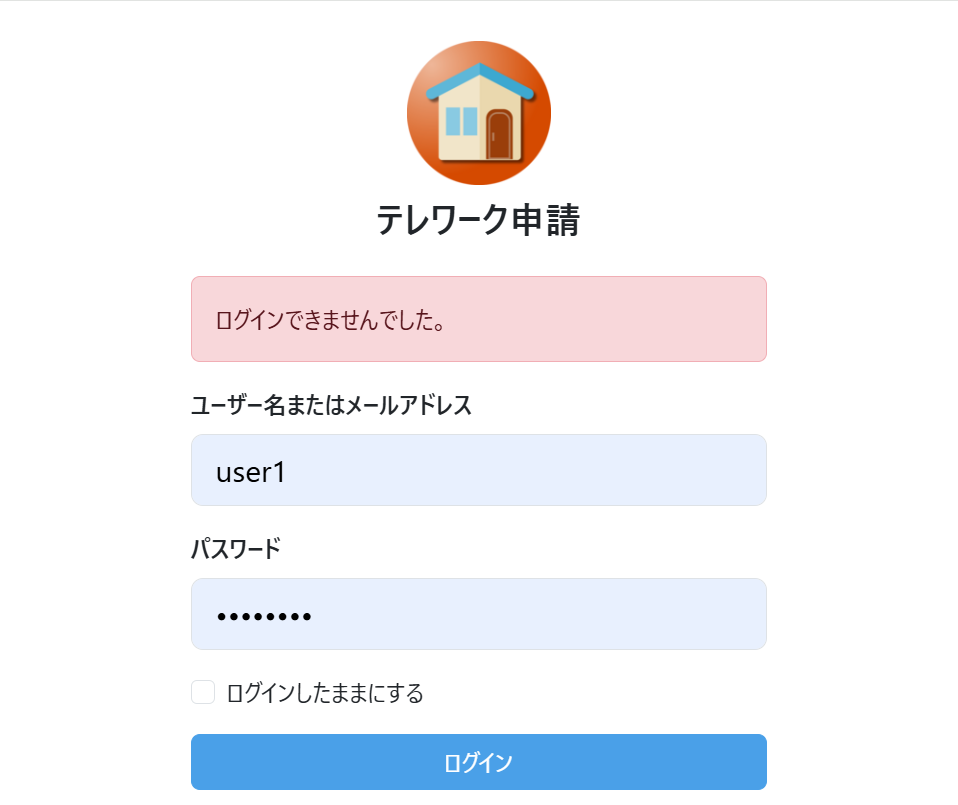Click the brown door in the house logo
The image size is (958, 805).
click(x=500, y=134)
